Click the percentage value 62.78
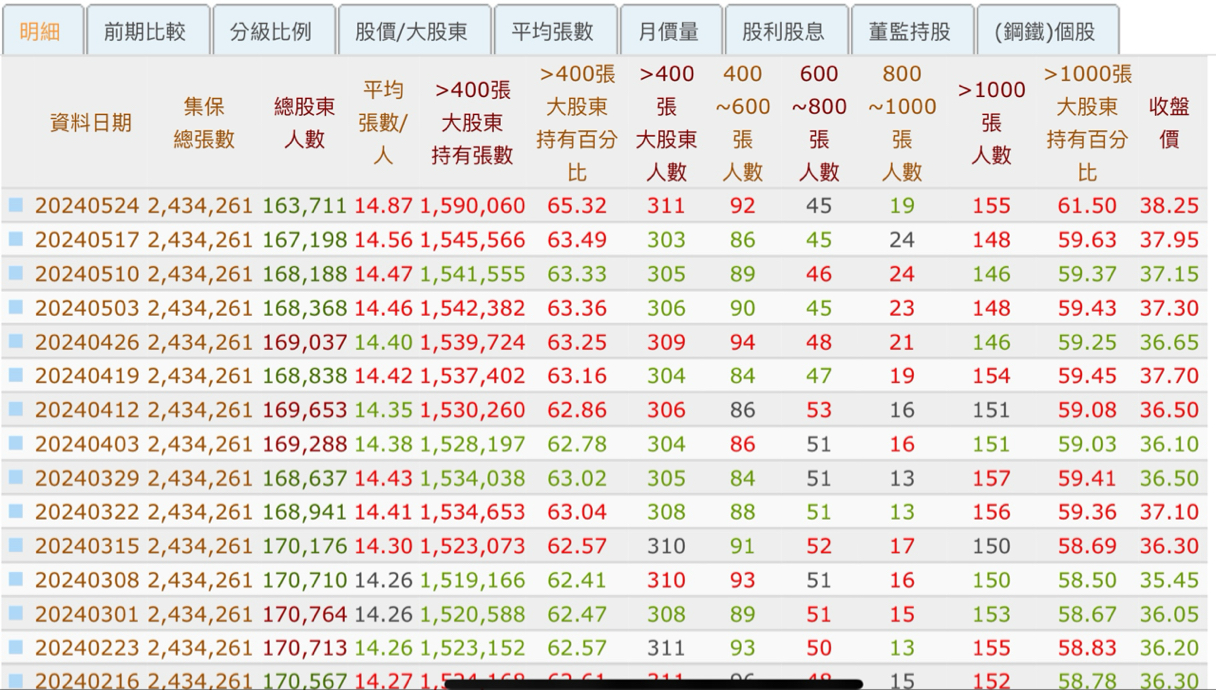 point(577,444)
